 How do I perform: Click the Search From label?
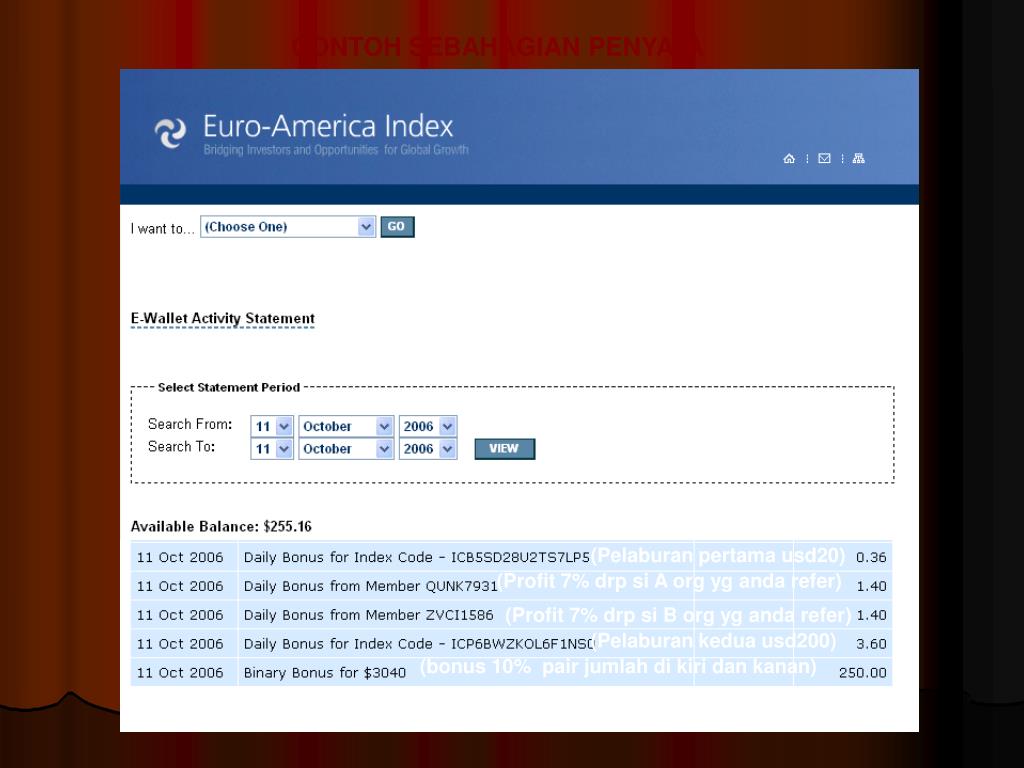point(190,424)
